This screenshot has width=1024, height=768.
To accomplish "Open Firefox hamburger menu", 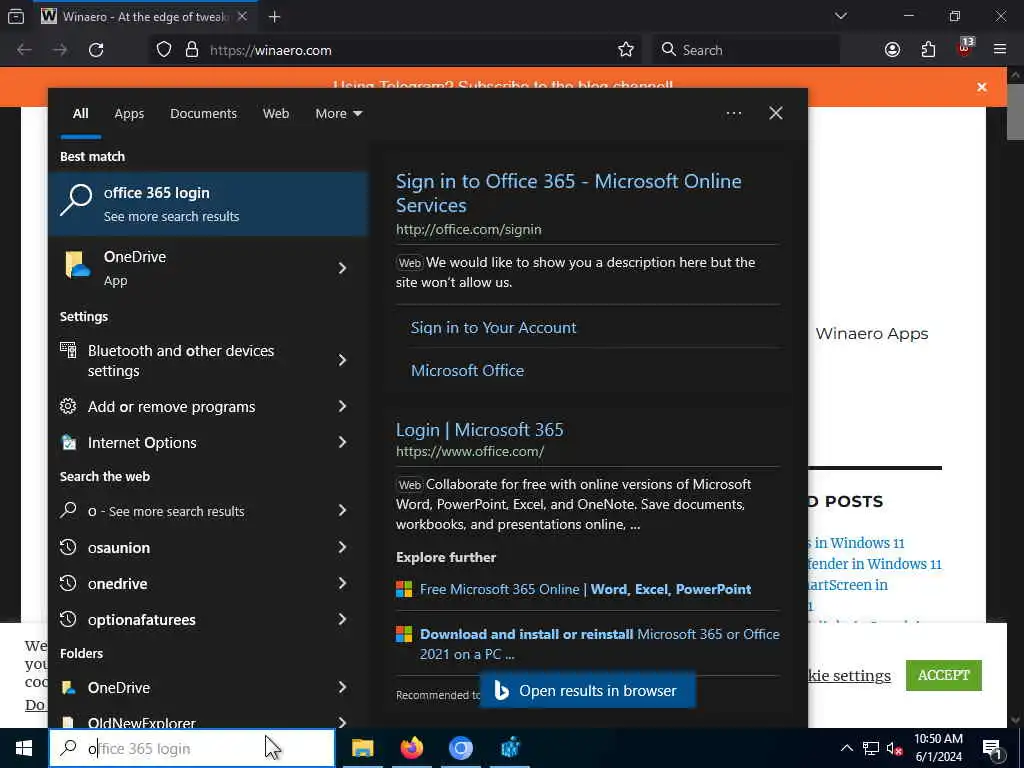I will click(x=1000, y=50).
